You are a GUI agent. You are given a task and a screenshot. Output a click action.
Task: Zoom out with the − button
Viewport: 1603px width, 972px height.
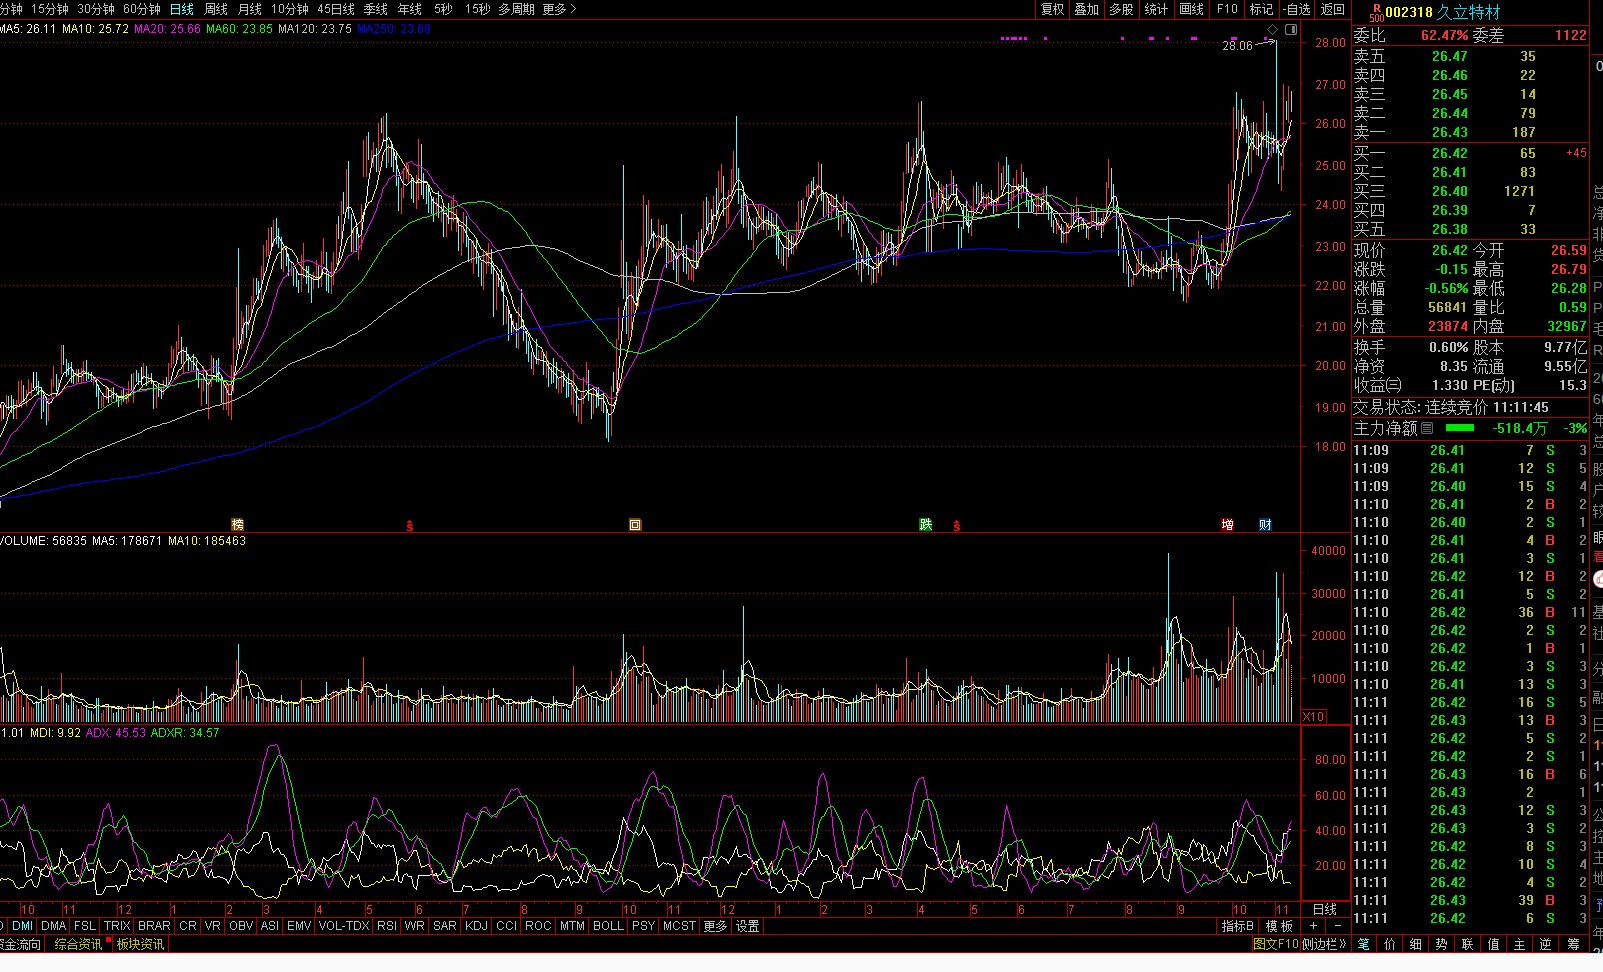click(x=1338, y=926)
